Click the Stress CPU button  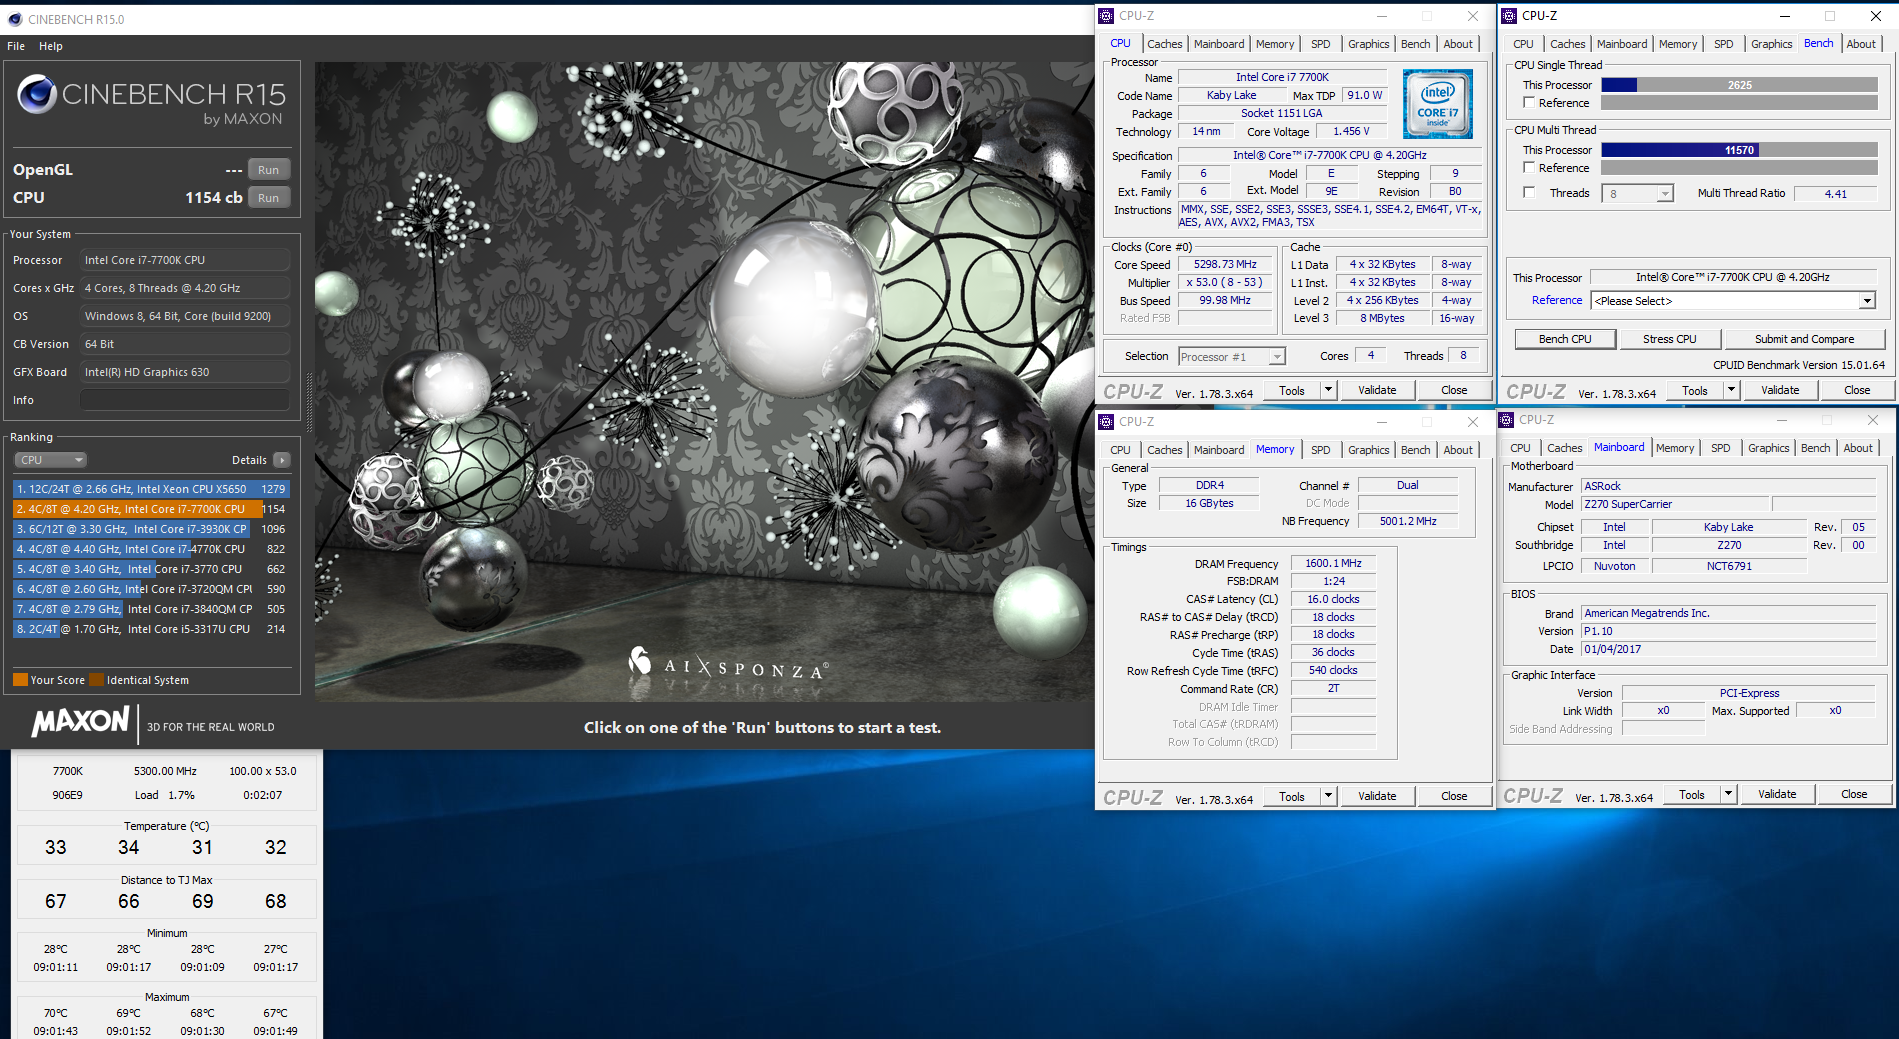click(1669, 339)
